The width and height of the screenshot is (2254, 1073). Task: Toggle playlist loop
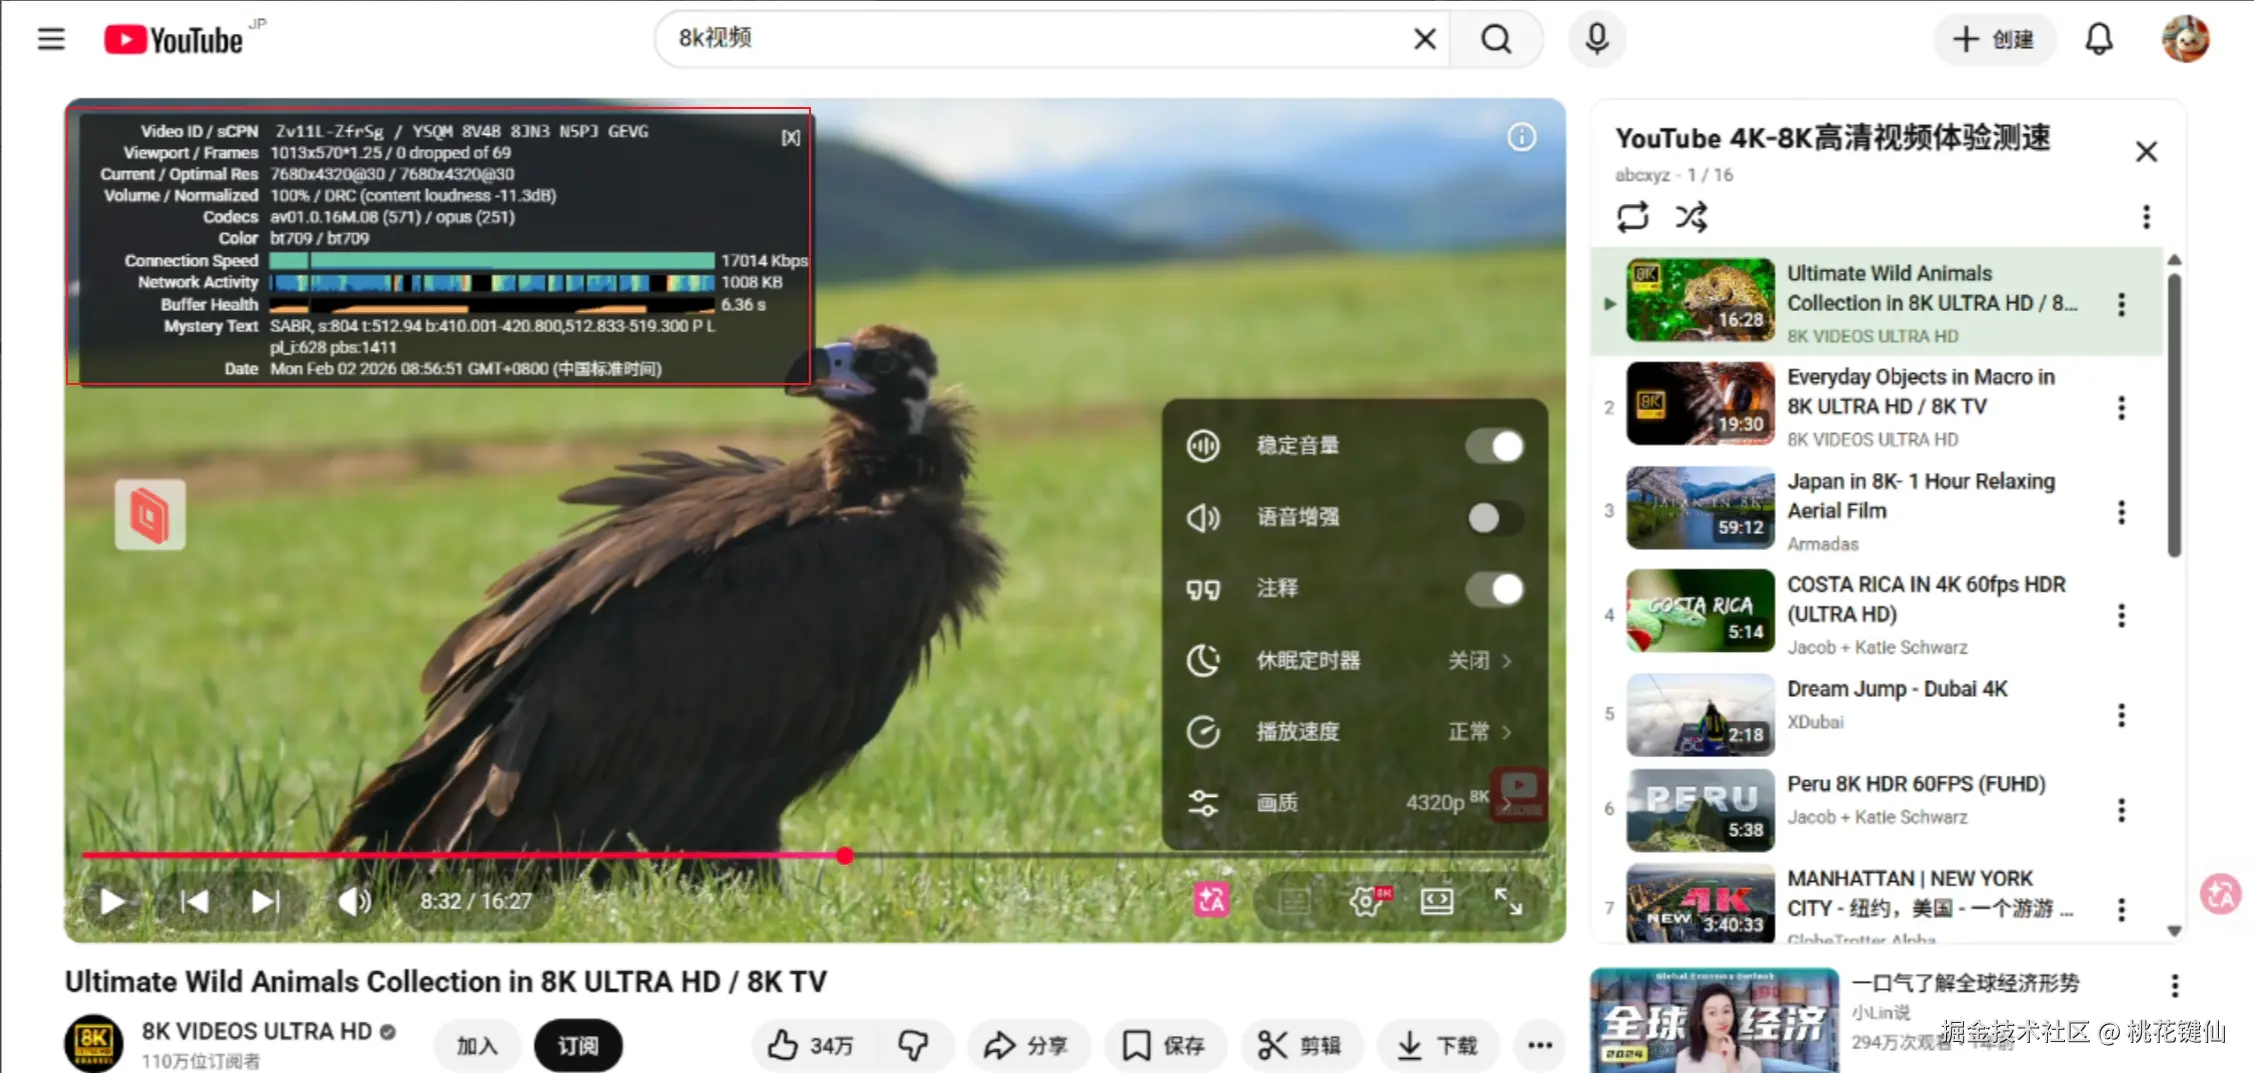pyautogui.click(x=1632, y=217)
